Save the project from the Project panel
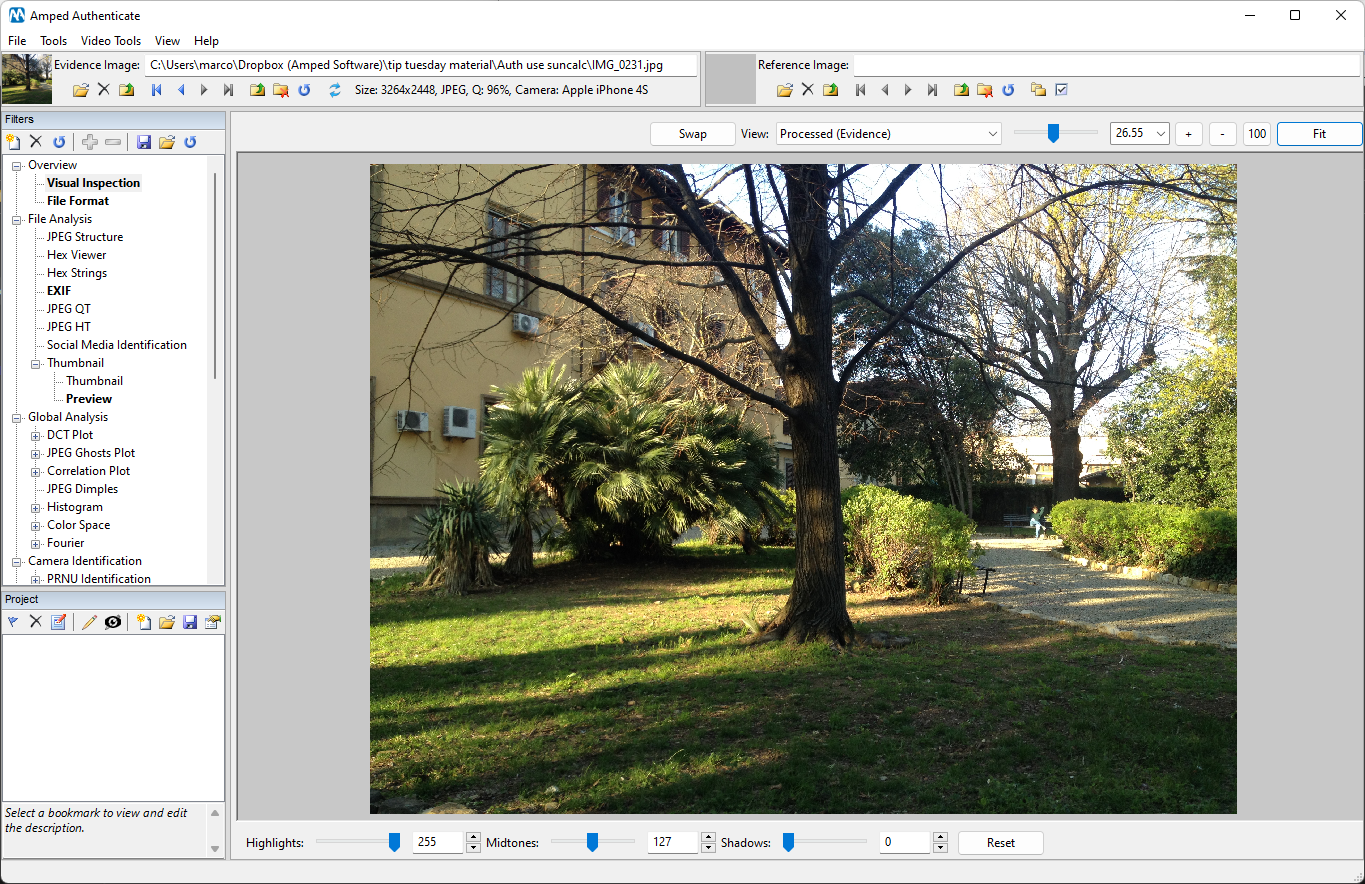 pos(190,621)
